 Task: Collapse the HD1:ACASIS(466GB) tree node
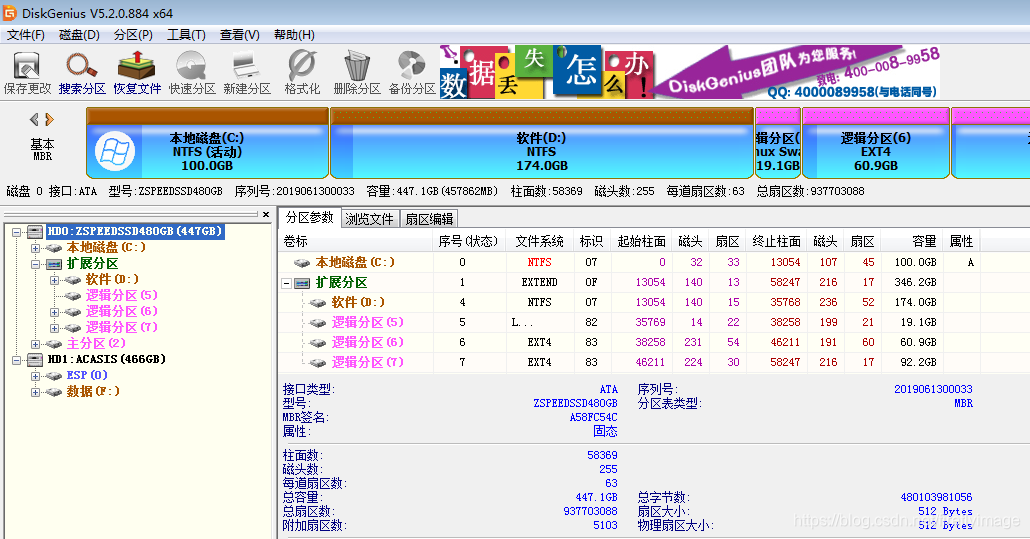[x=16, y=360]
